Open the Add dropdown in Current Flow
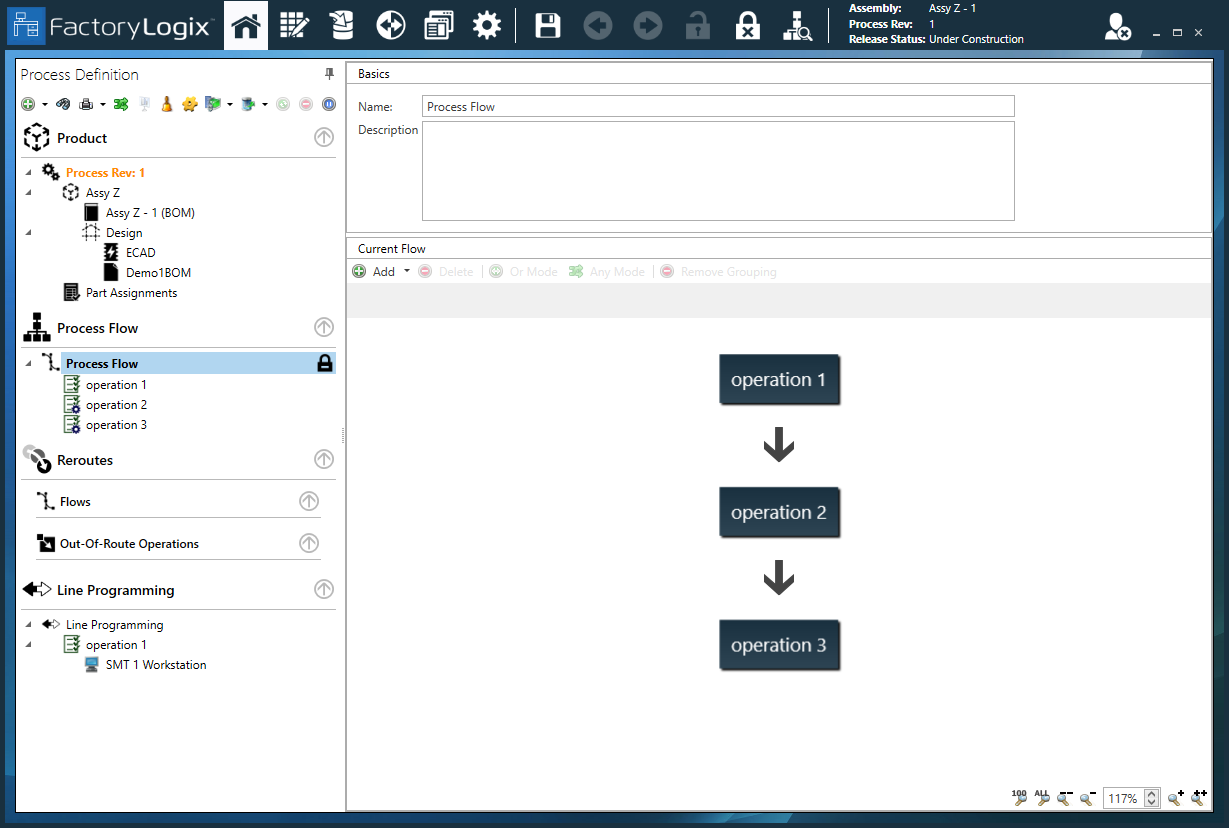 click(408, 271)
